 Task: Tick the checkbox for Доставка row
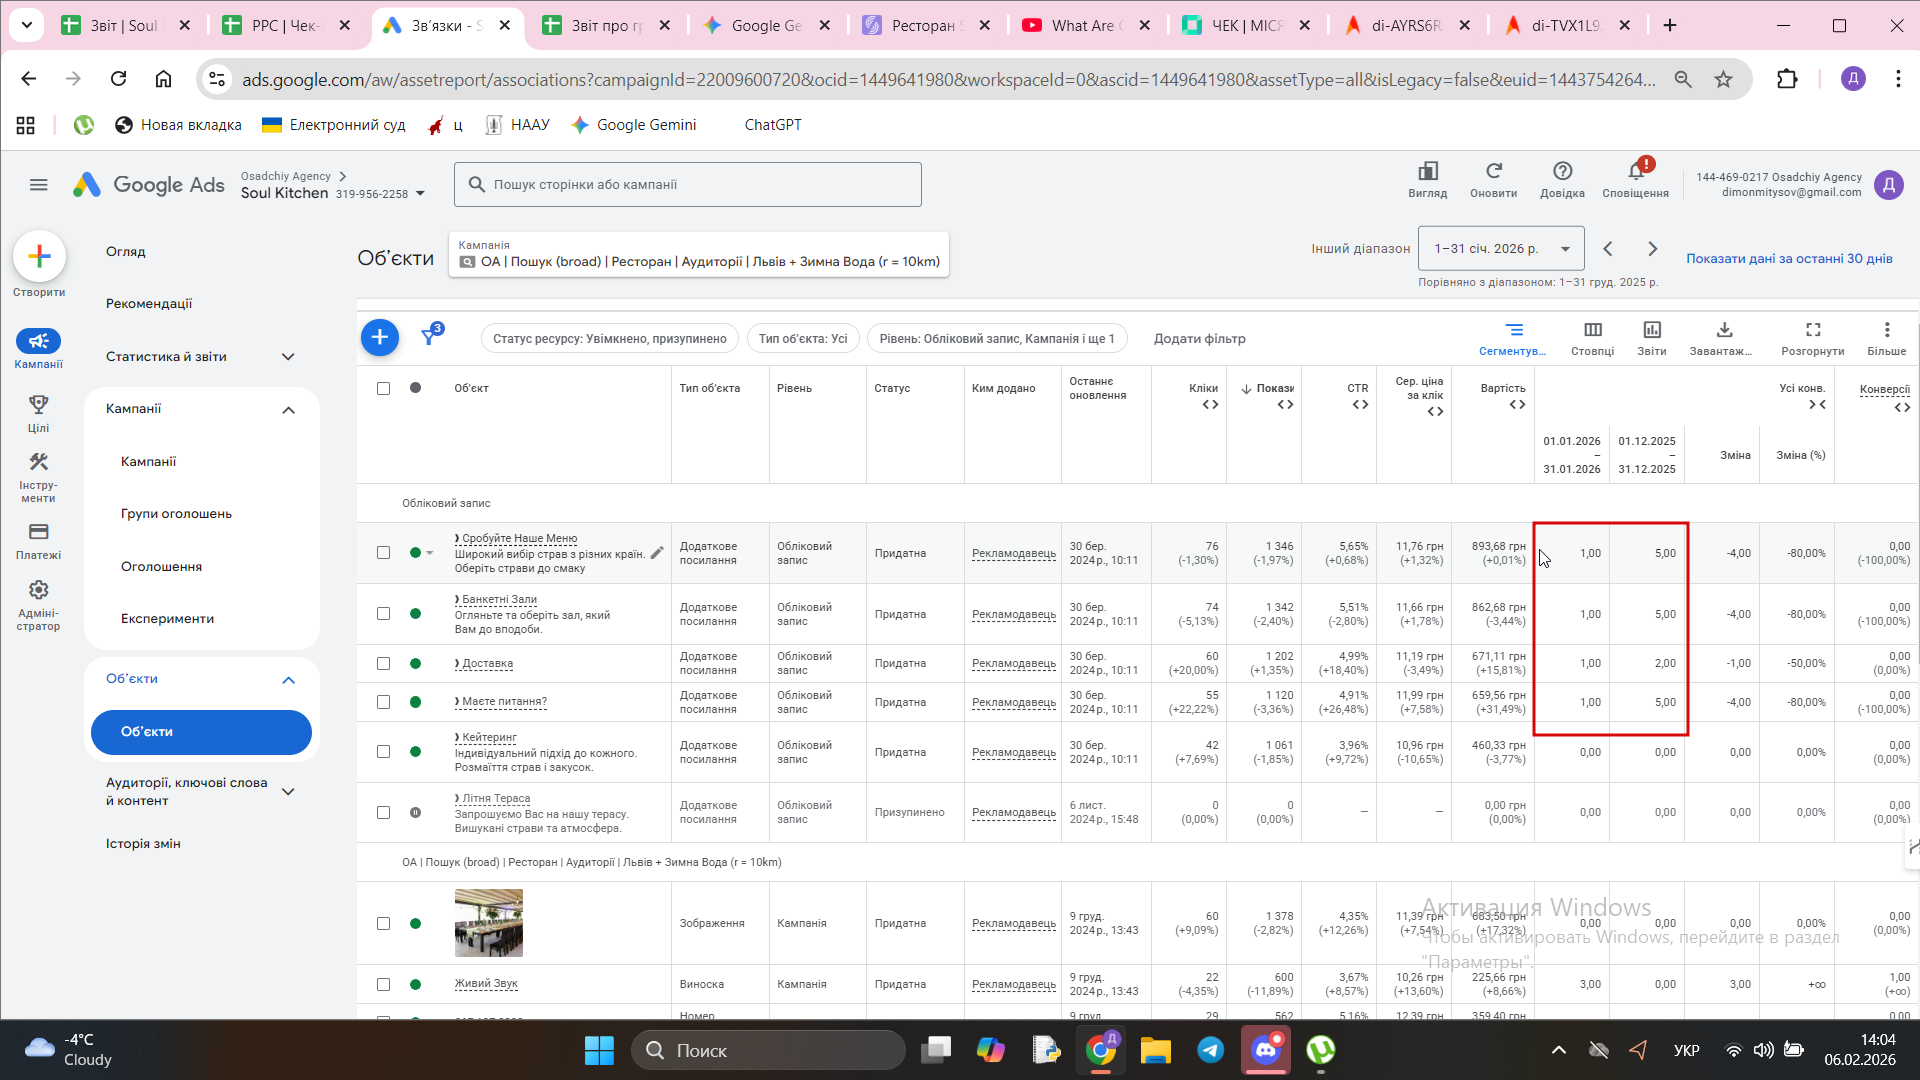[x=383, y=664]
